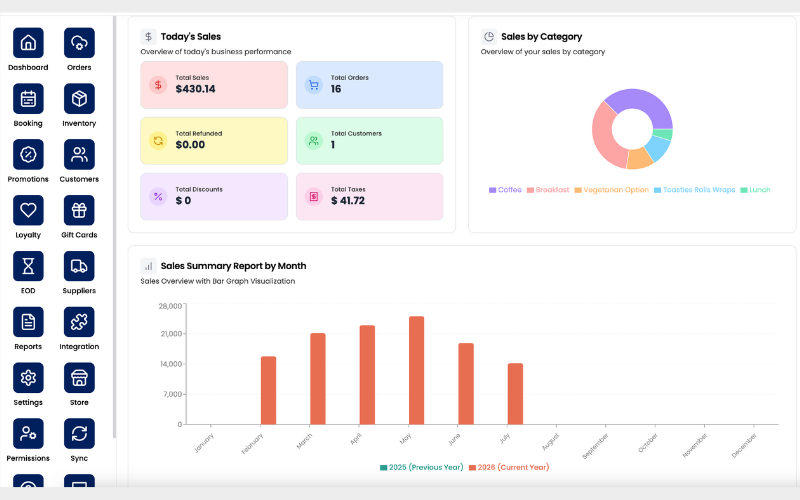
Task: Open the Customers people icon
Action: tap(79, 154)
